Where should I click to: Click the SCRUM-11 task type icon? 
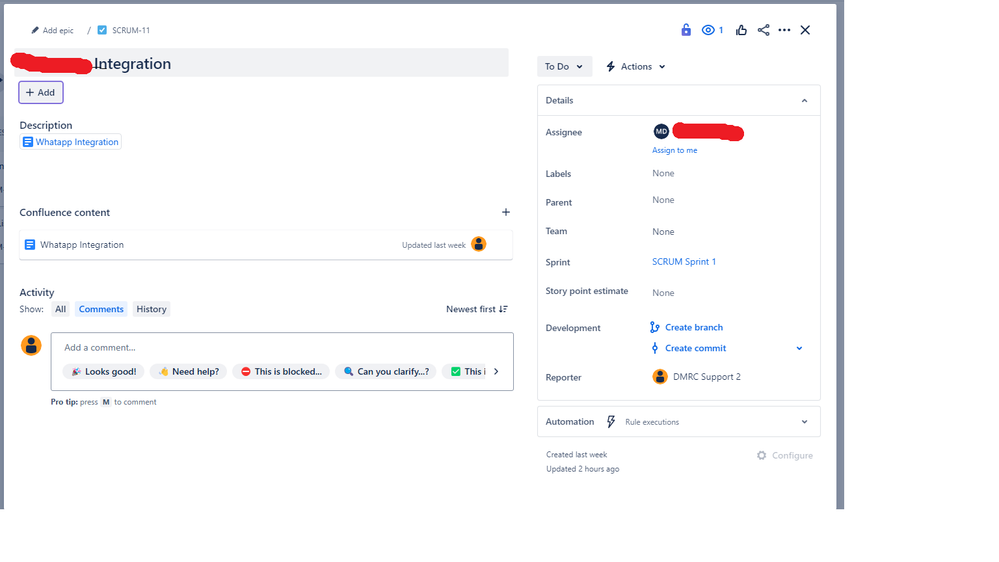pyautogui.click(x=102, y=30)
